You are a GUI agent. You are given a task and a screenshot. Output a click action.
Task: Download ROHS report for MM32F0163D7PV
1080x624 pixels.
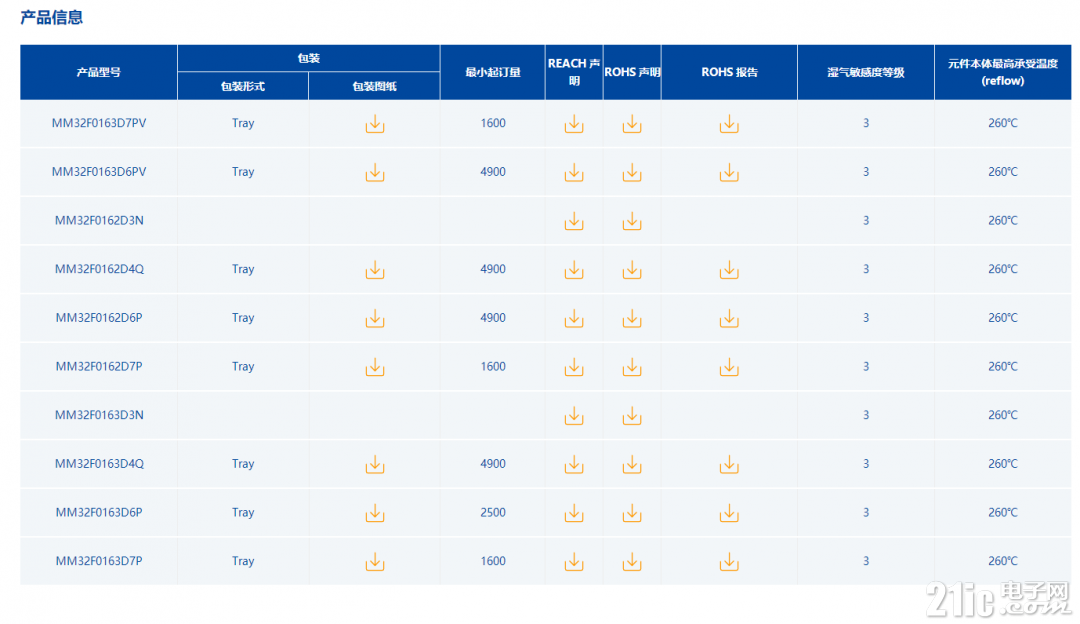[x=729, y=125]
